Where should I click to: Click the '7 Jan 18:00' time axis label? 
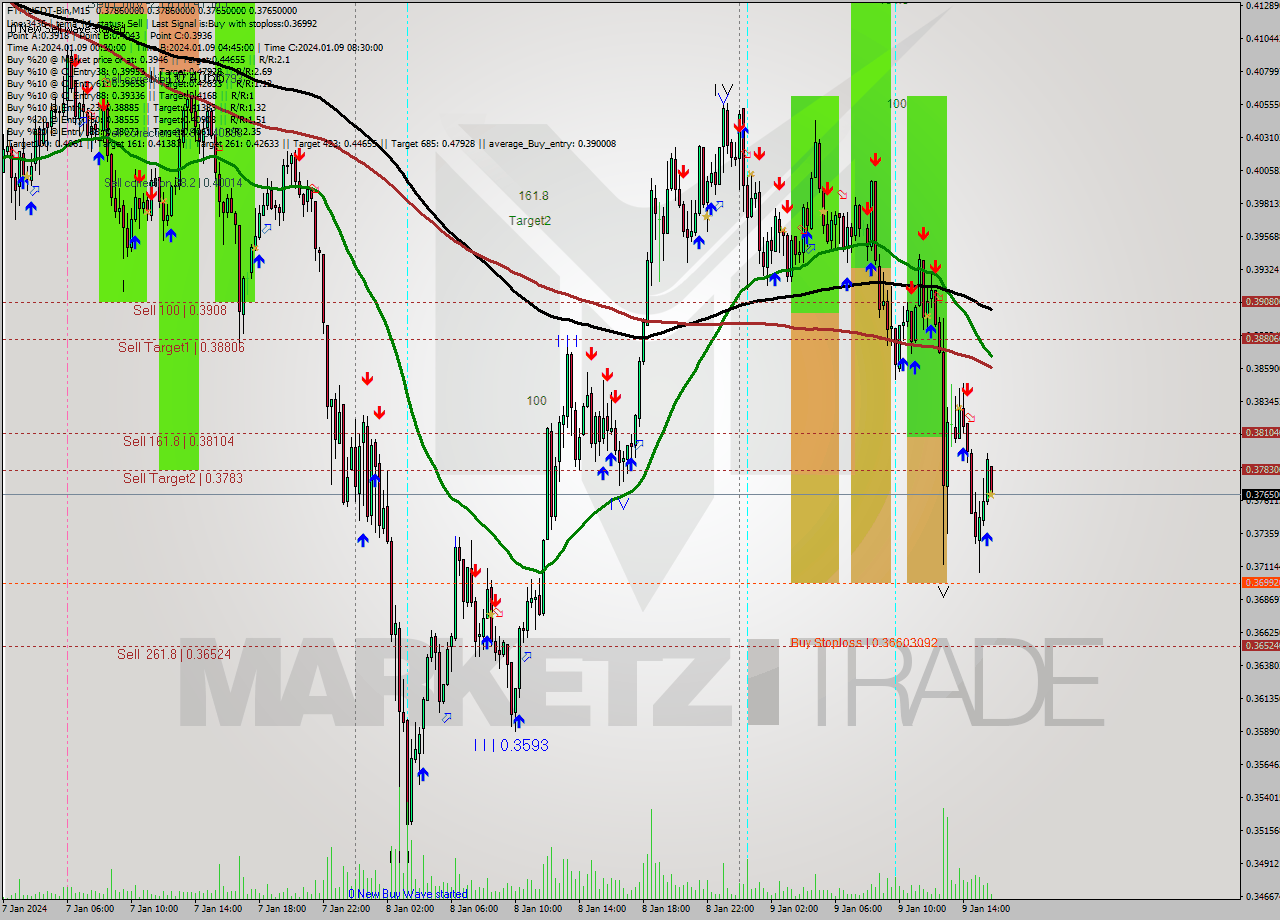281,910
